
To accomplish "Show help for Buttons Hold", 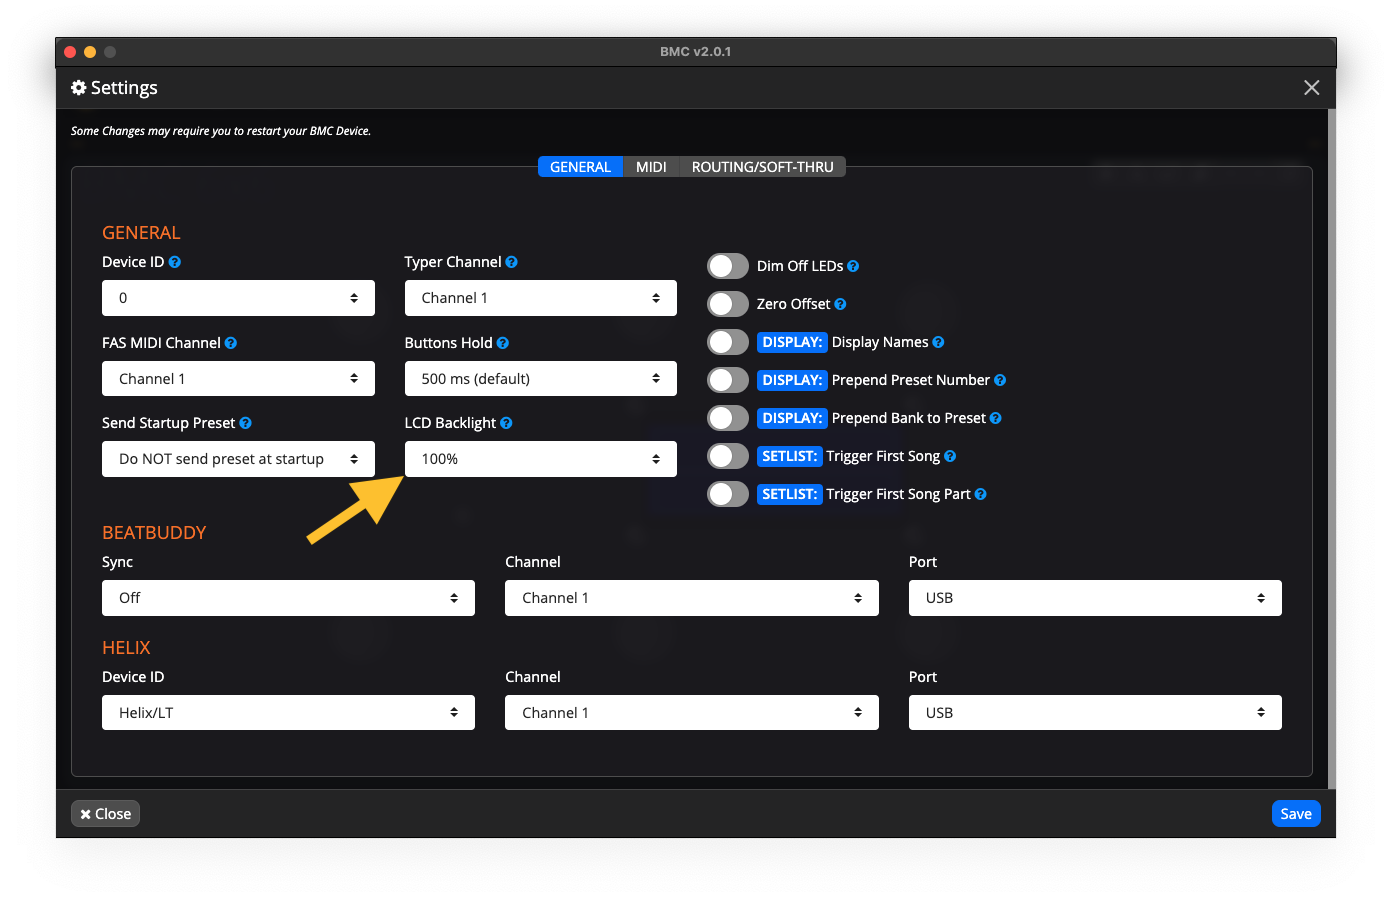I will pos(503,343).
